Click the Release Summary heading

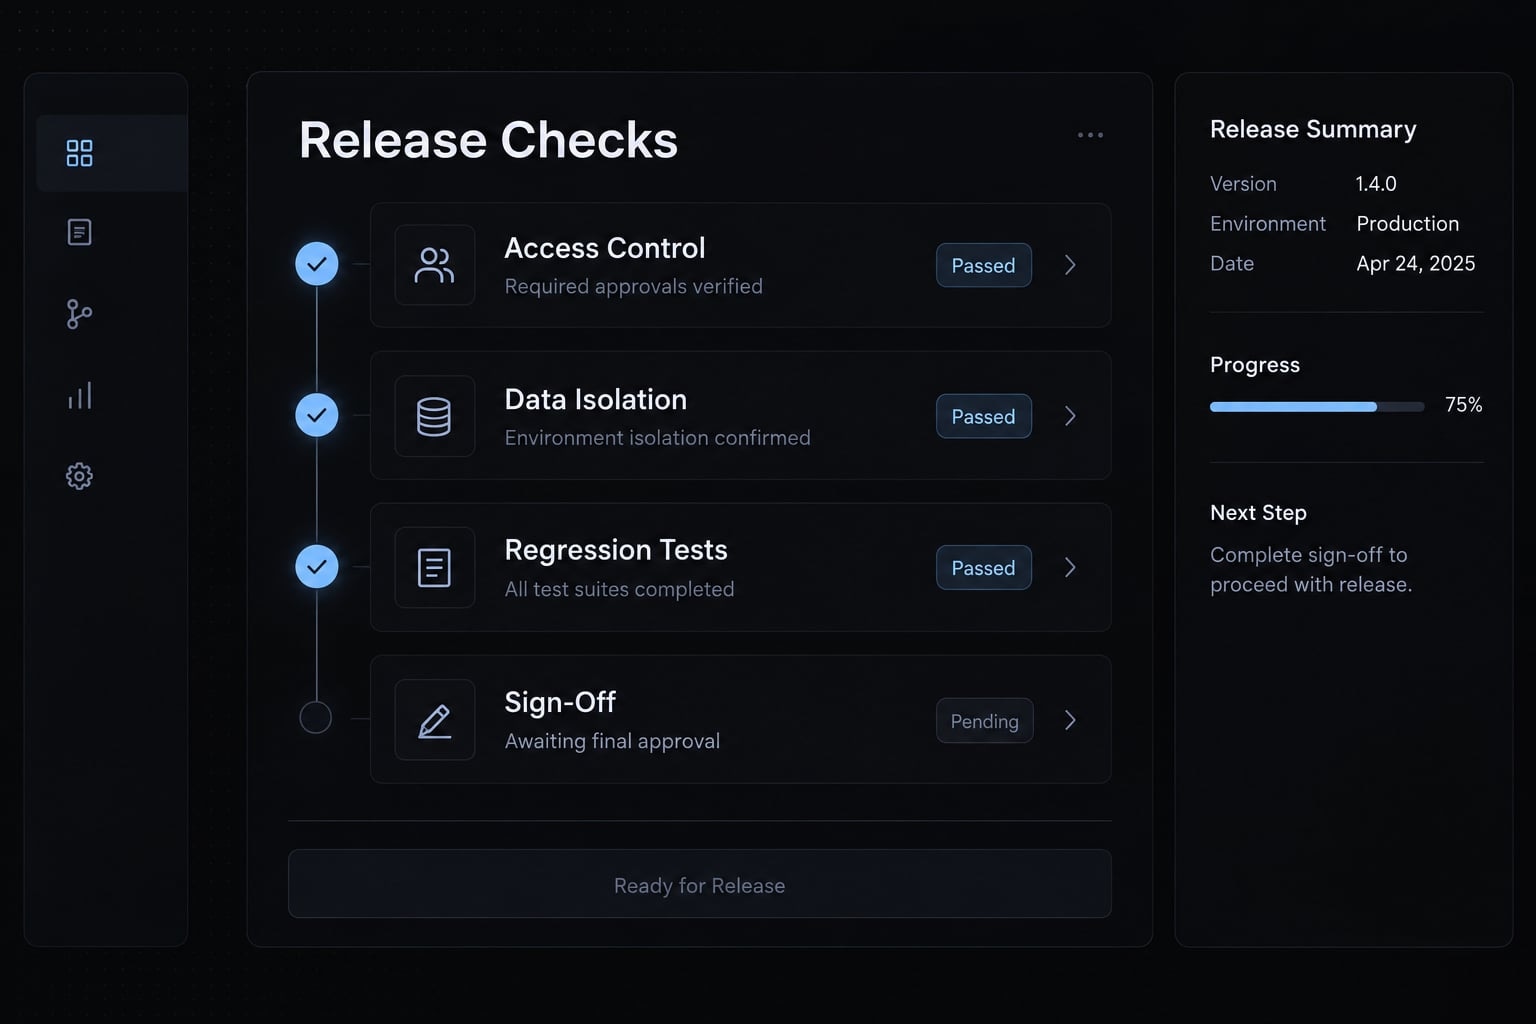click(1313, 129)
